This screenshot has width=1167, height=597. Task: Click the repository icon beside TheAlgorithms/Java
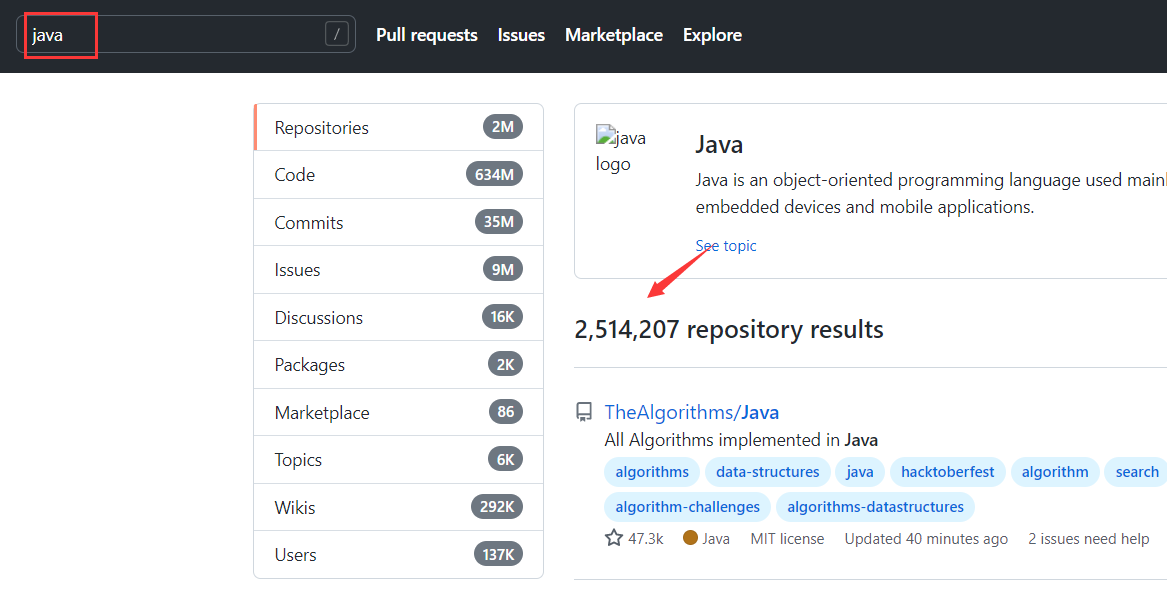coord(584,412)
